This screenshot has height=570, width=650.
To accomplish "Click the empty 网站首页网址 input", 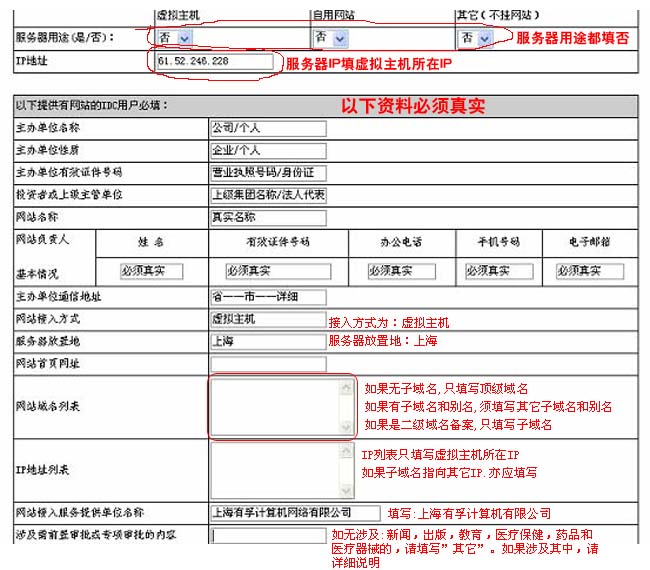I will tap(267, 363).
